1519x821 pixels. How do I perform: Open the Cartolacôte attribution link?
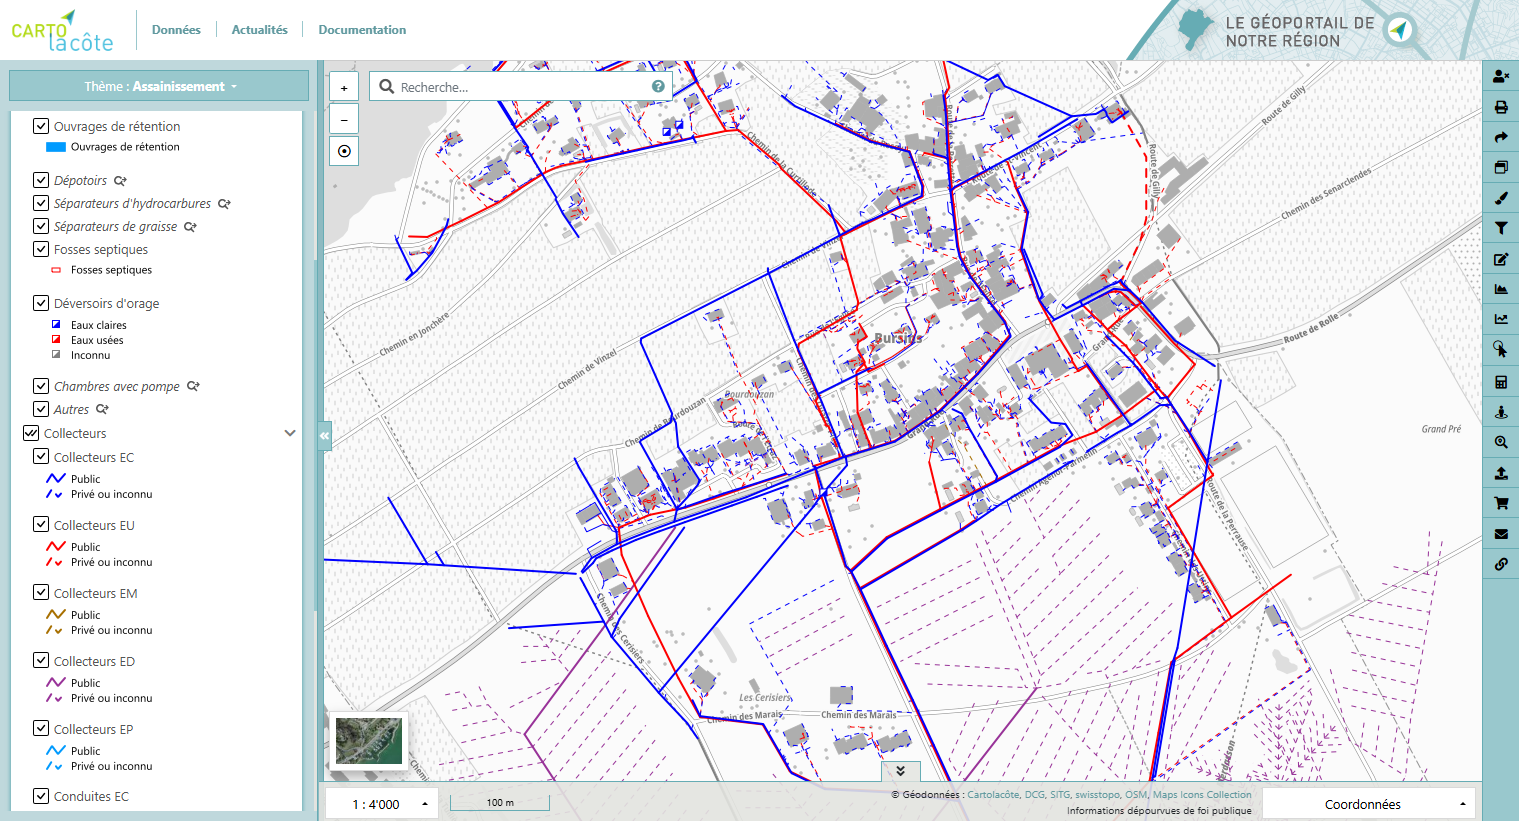(x=993, y=795)
